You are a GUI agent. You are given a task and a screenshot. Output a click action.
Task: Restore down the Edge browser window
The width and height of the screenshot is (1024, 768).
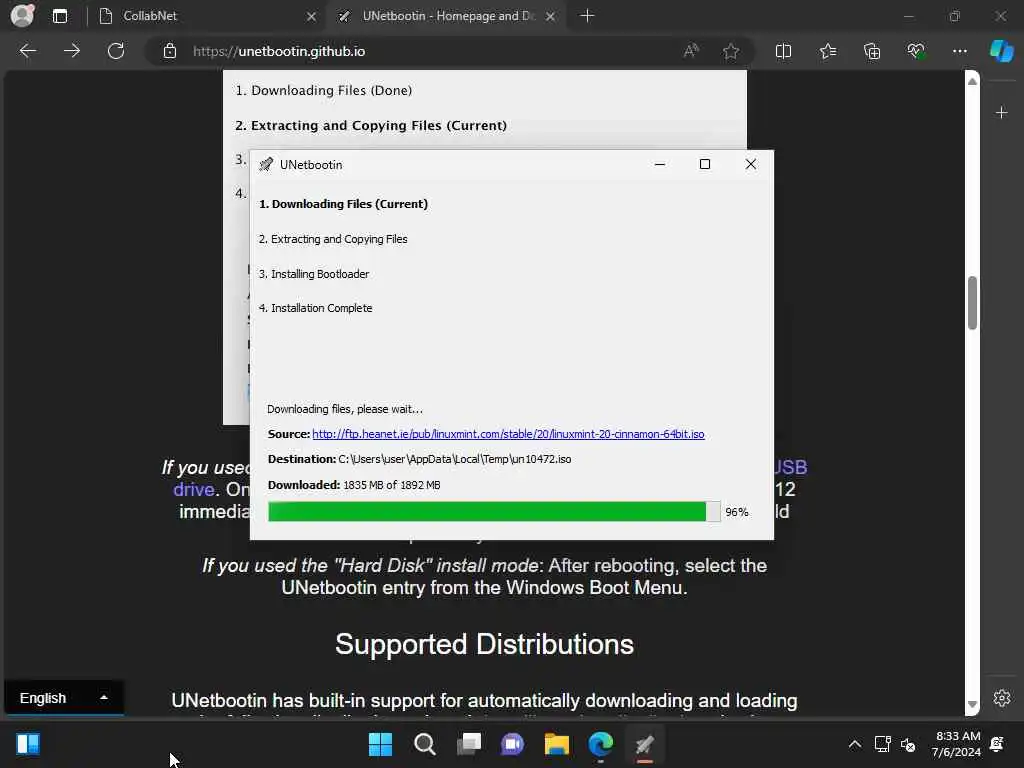point(955,16)
